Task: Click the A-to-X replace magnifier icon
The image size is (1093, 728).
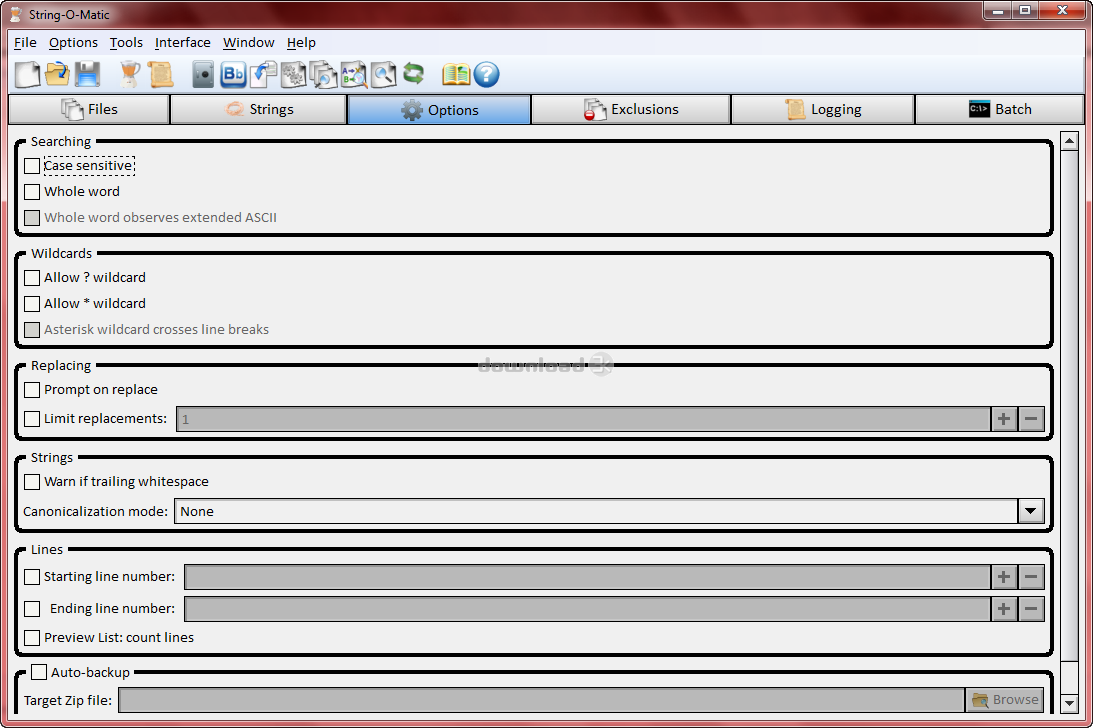Action: click(353, 74)
